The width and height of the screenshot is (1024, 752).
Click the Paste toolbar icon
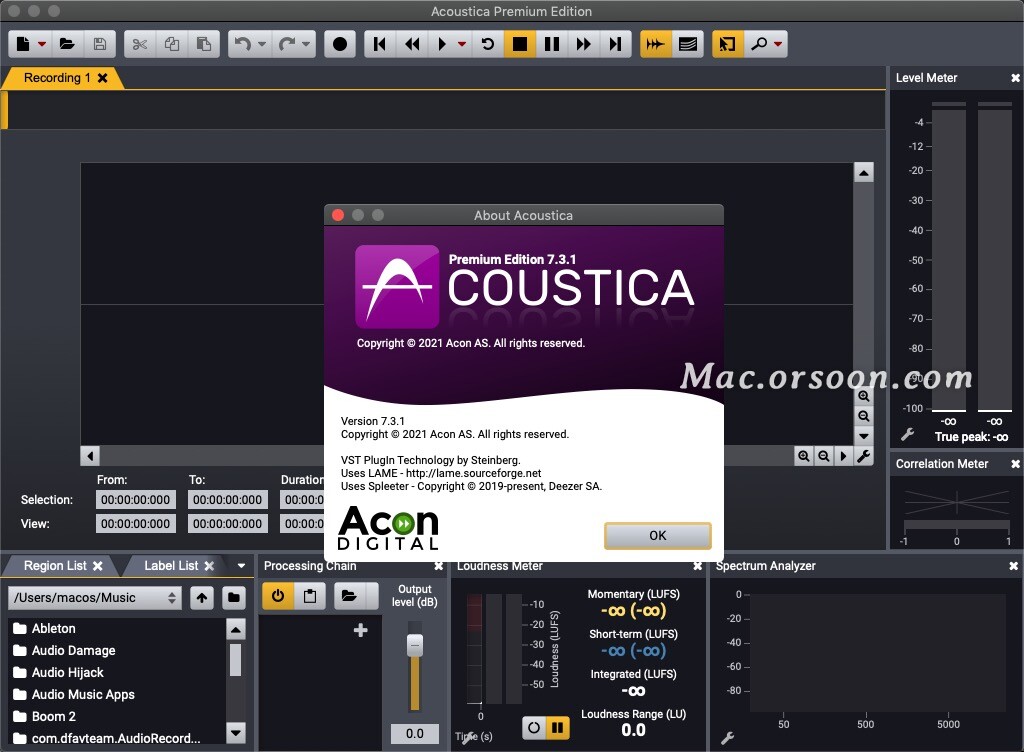204,44
